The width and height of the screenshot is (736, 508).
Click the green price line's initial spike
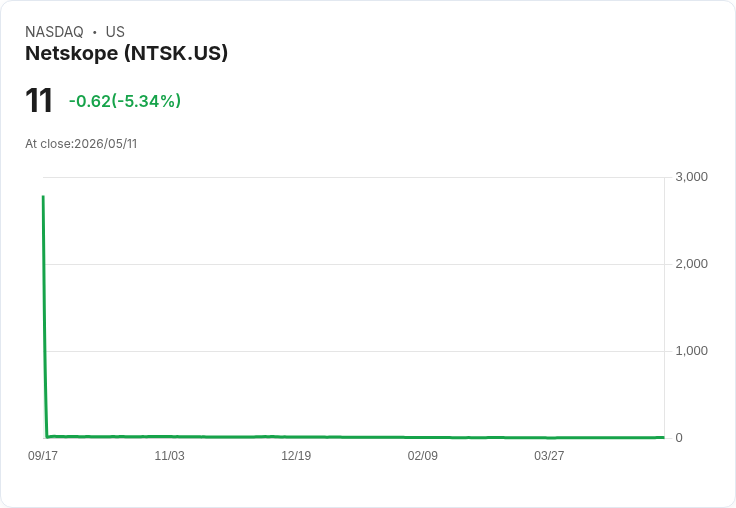(45, 315)
